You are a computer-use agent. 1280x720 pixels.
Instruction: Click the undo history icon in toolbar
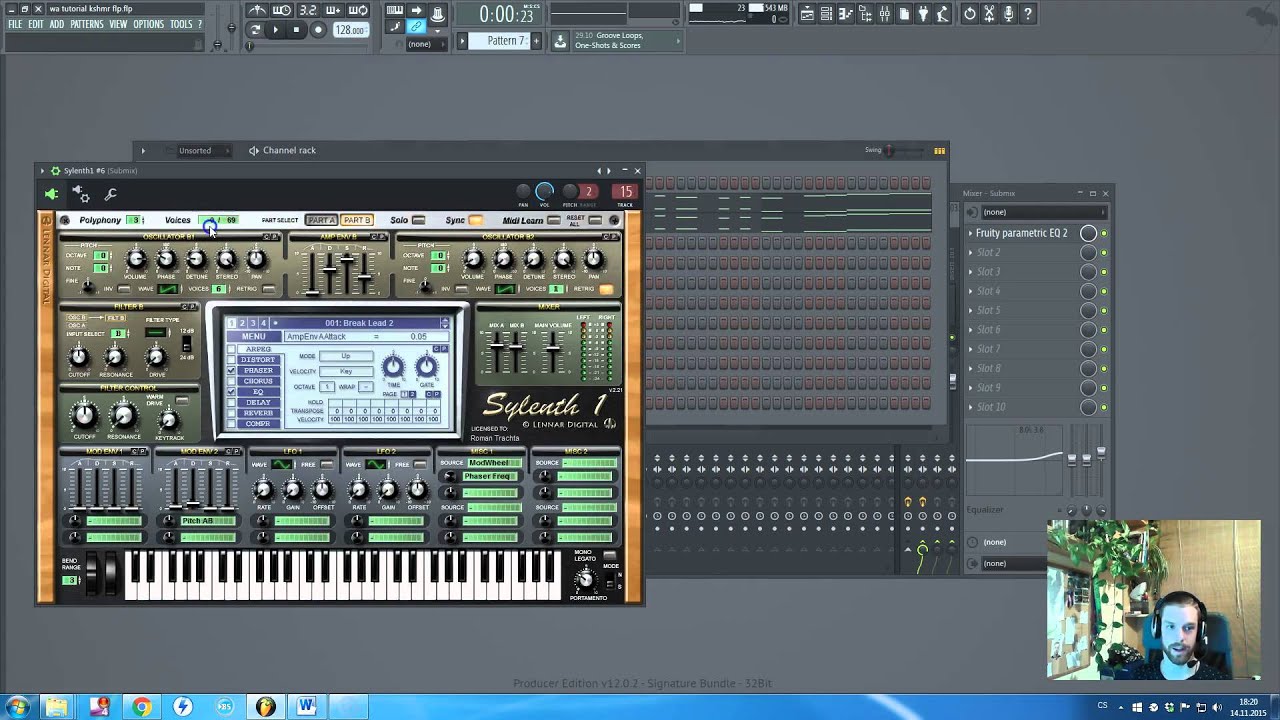pyautogui.click(x=969, y=14)
